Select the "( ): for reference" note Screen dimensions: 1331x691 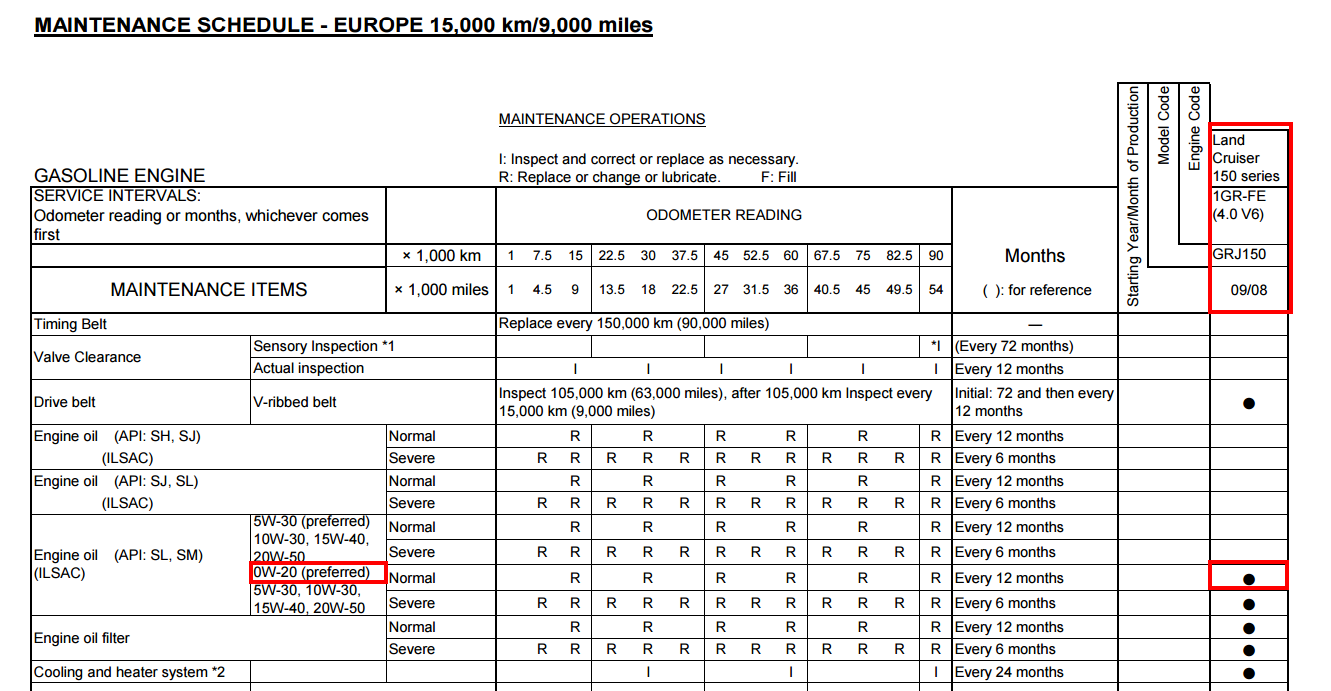coord(1035,290)
